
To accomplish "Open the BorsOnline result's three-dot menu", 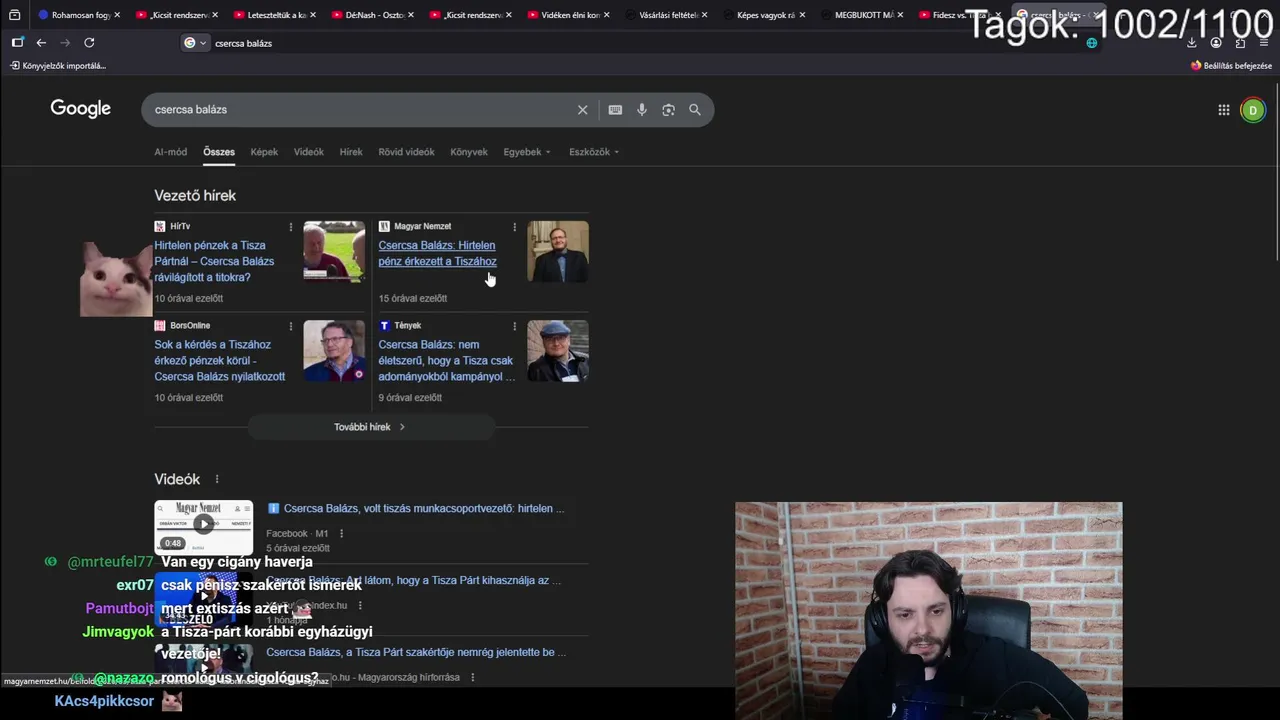I will tap(291, 326).
